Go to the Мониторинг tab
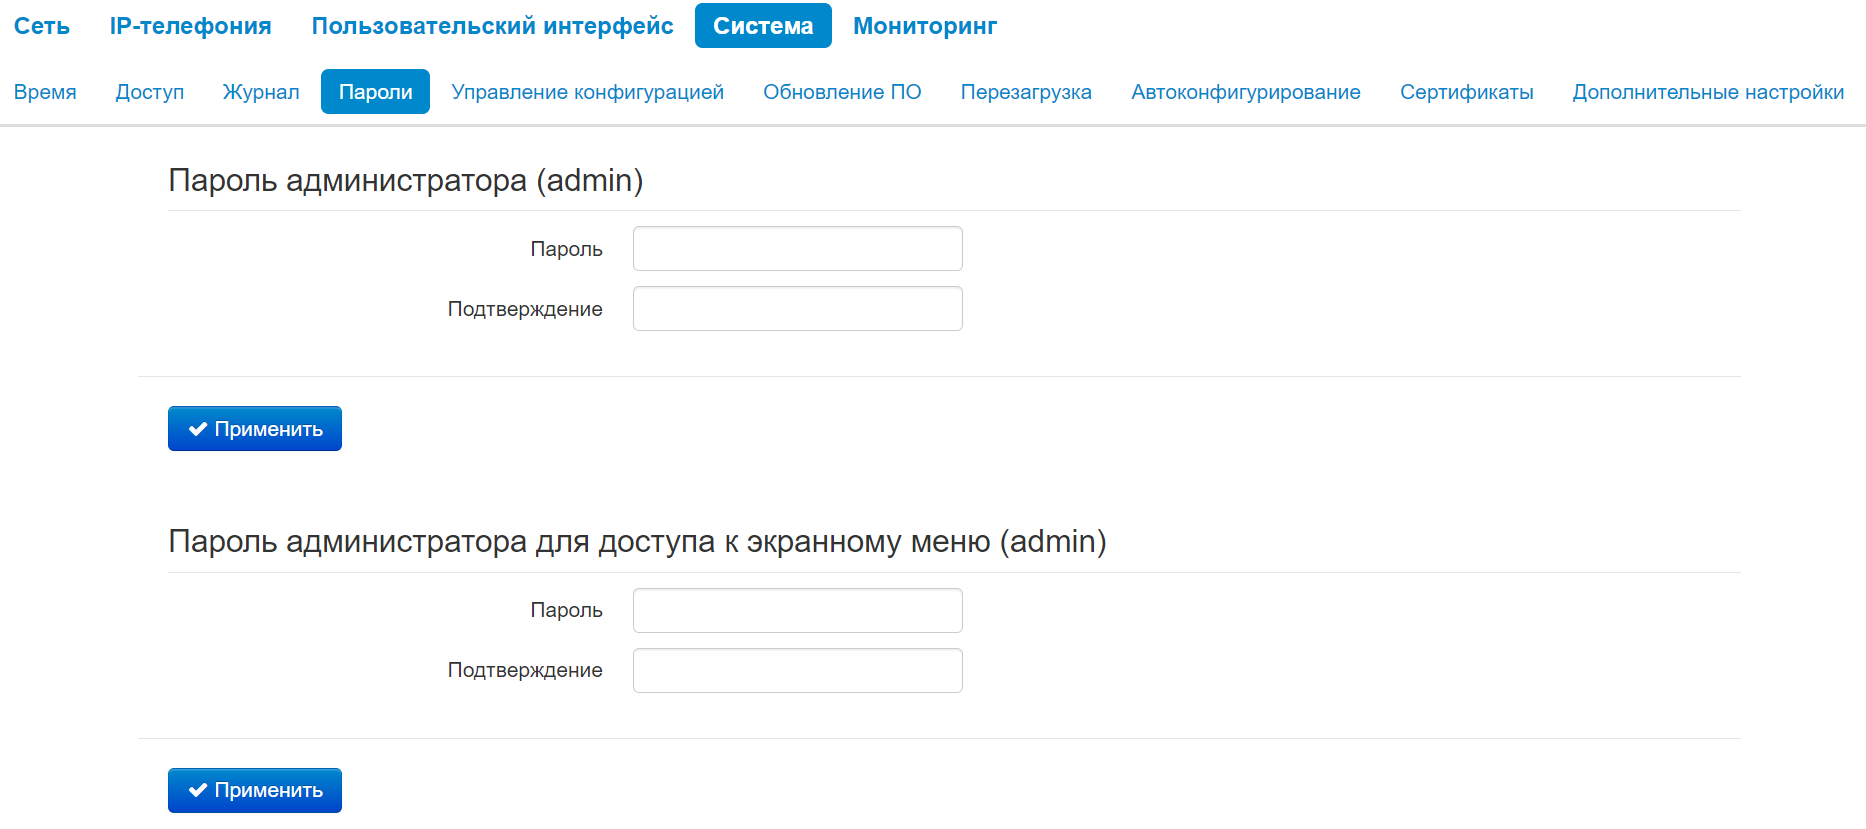The image size is (1866, 829). pos(925,26)
